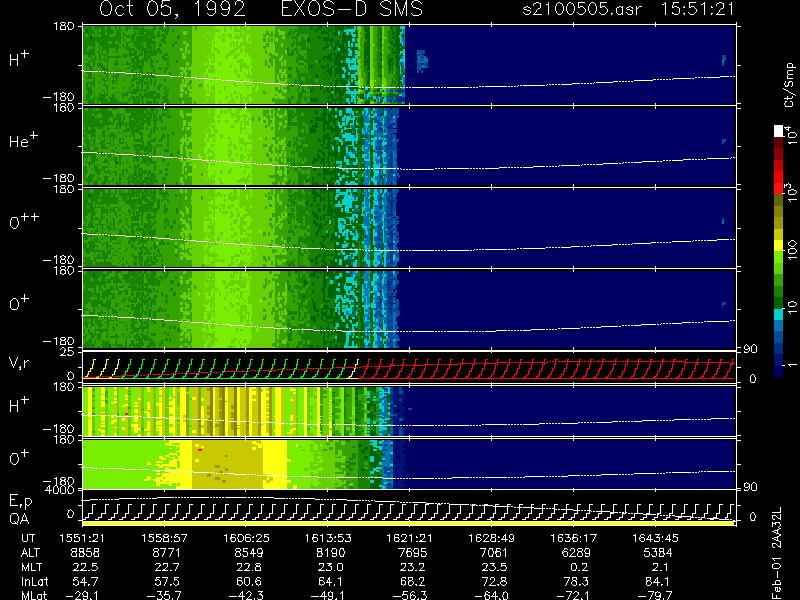This screenshot has width=800, height=600.
Task: Pick the yellow colorbar segment
Action: (779, 247)
